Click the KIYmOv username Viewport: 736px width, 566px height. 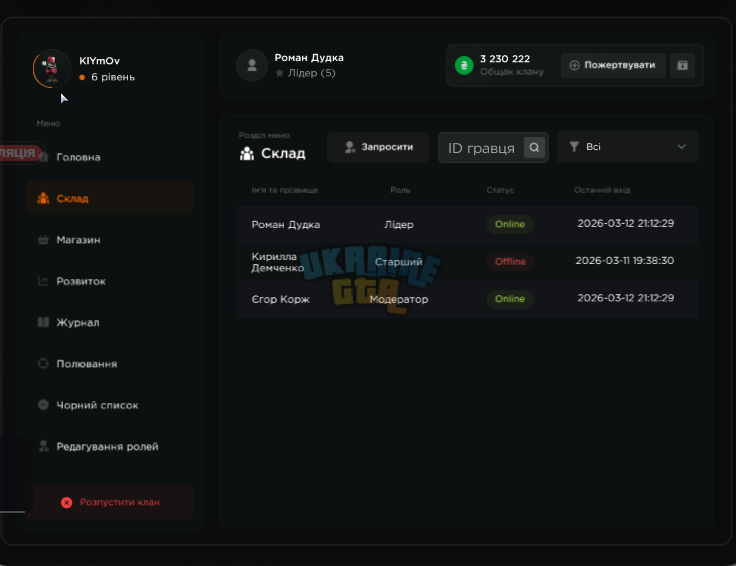click(x=100, y=61)
